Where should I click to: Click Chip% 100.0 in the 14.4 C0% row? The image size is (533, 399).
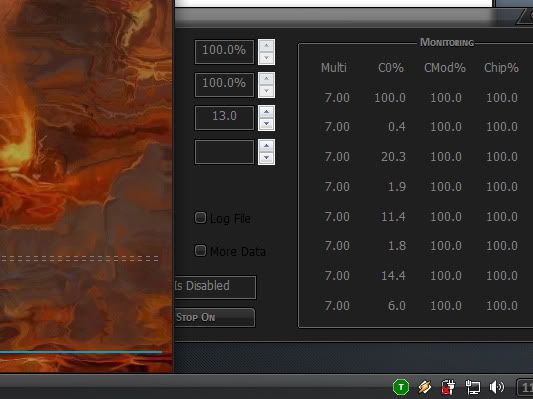[502, 275]
